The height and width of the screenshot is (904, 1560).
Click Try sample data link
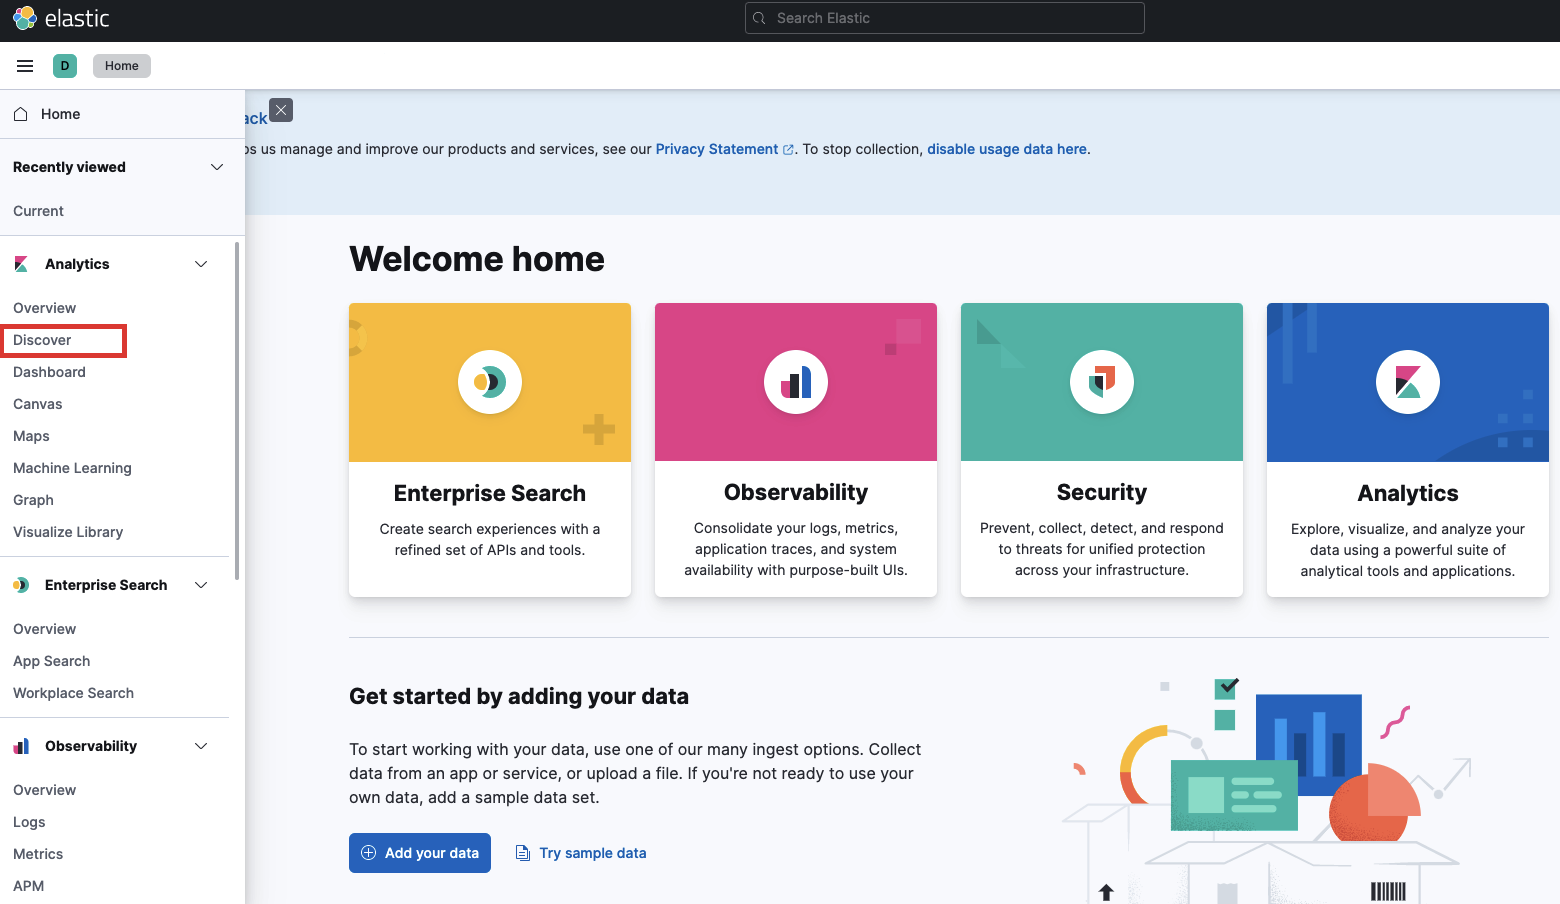point(592,853)
